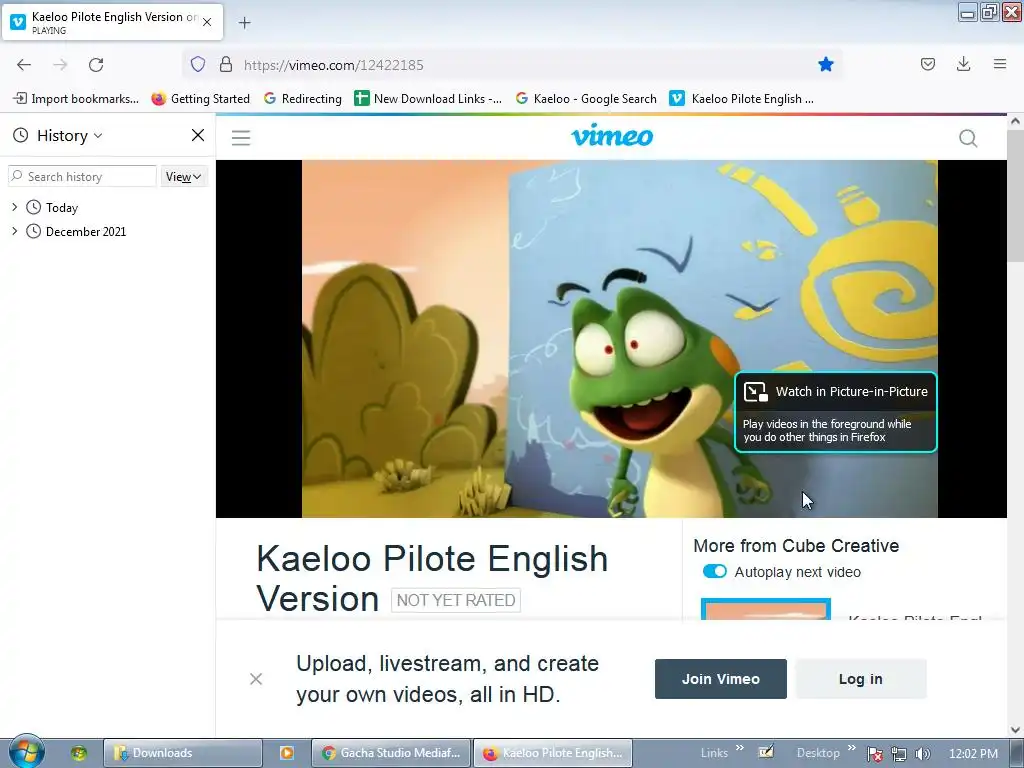The width and height of the screenshot is (1024, 768).
Task: Click the NOT YET RATED badge
Action: tap(456, 600)
